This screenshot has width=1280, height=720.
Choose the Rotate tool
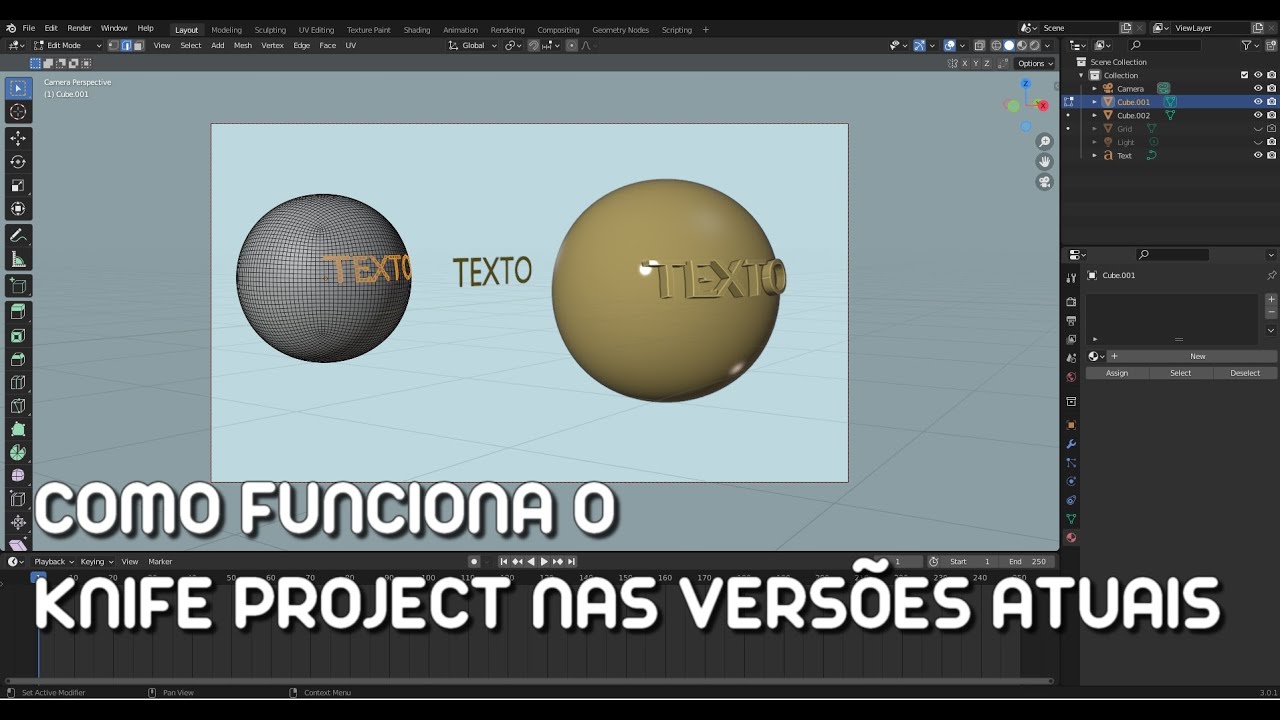18,161
